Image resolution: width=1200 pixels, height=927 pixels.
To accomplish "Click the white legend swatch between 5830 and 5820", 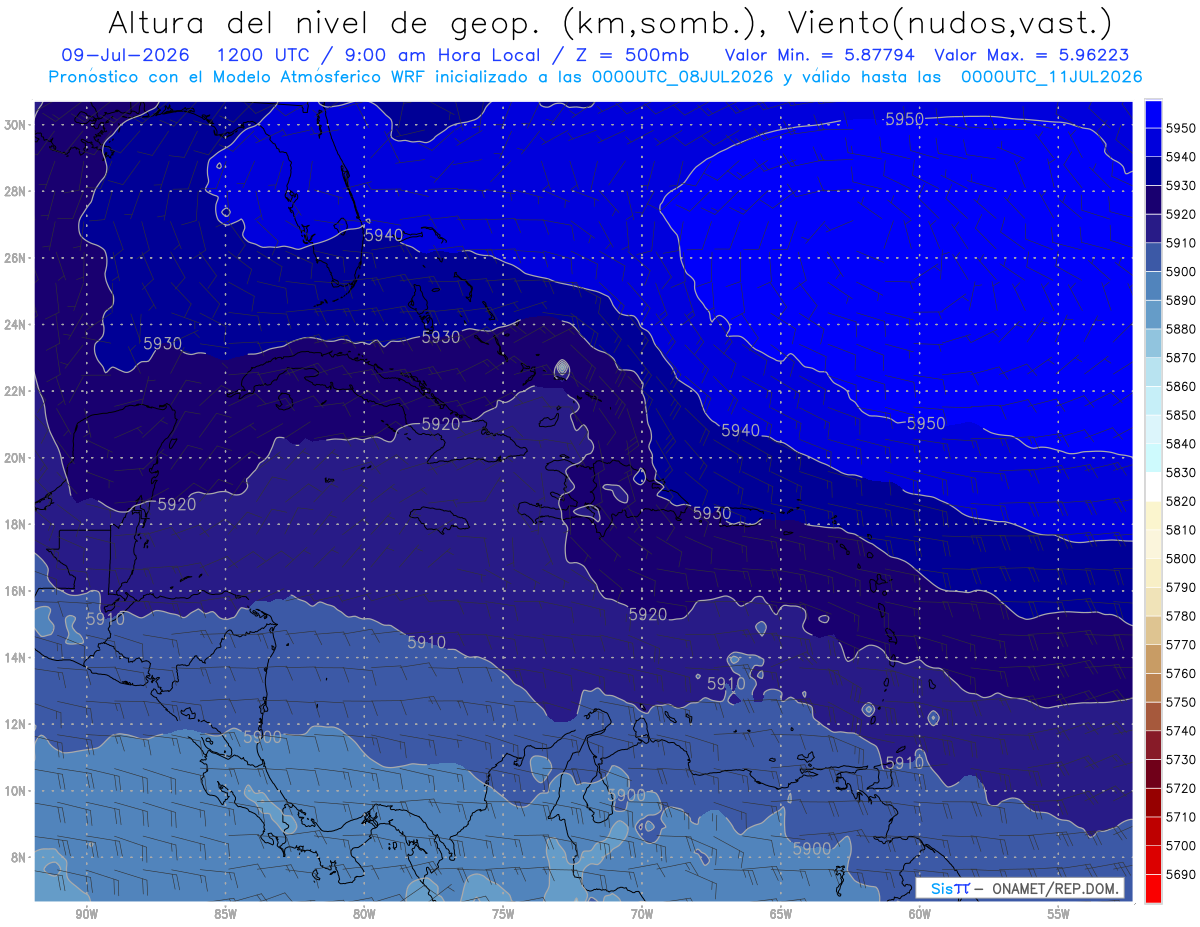I will 1153,487.
